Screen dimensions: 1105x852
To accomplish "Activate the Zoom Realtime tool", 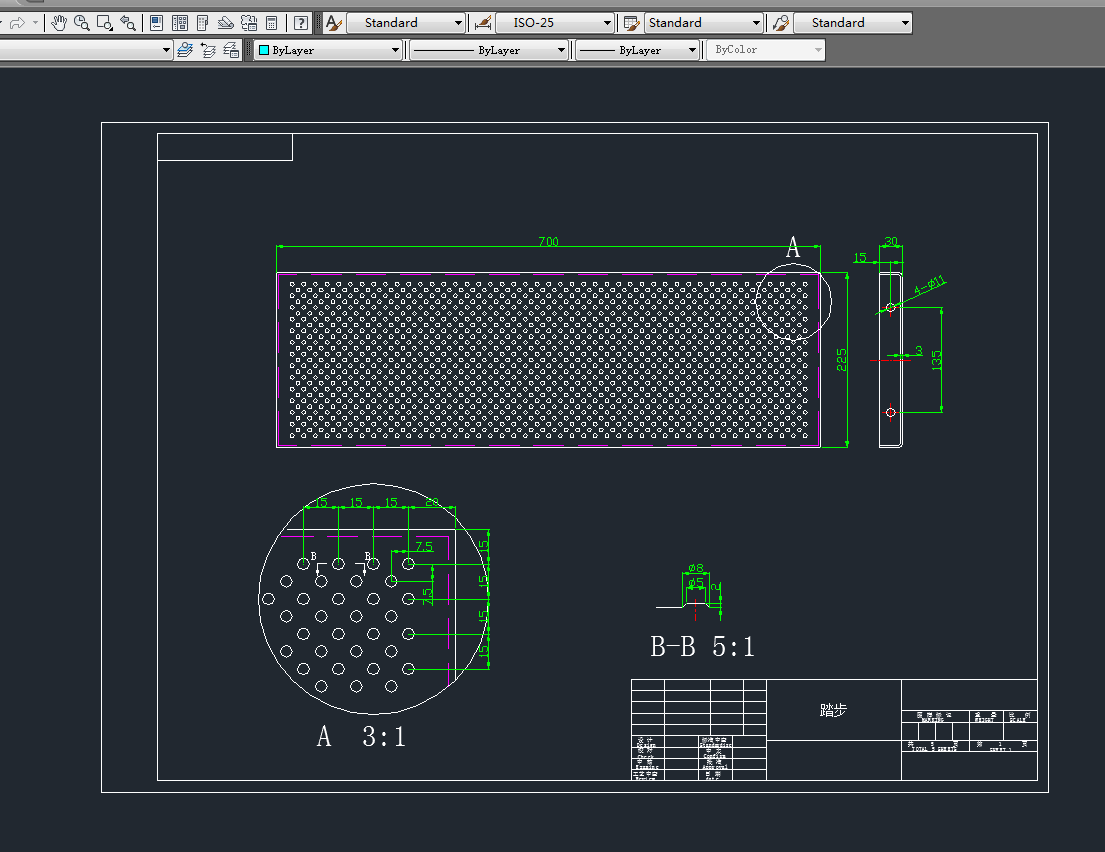I will pyautogui.click(x=82, y=23).
